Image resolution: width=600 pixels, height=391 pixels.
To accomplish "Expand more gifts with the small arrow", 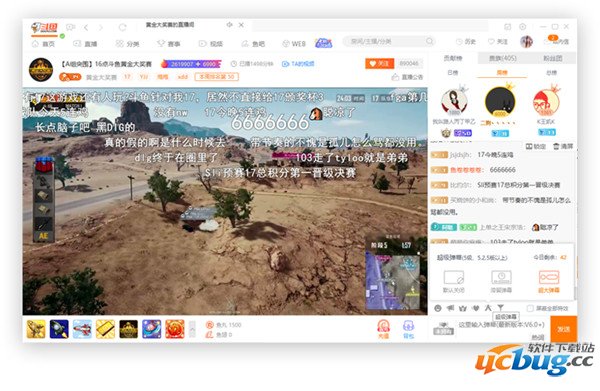I will (x=192, y=329).
